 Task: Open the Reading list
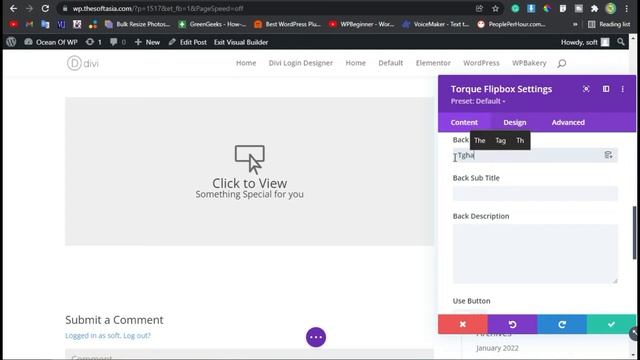click(x=609, y=24)
